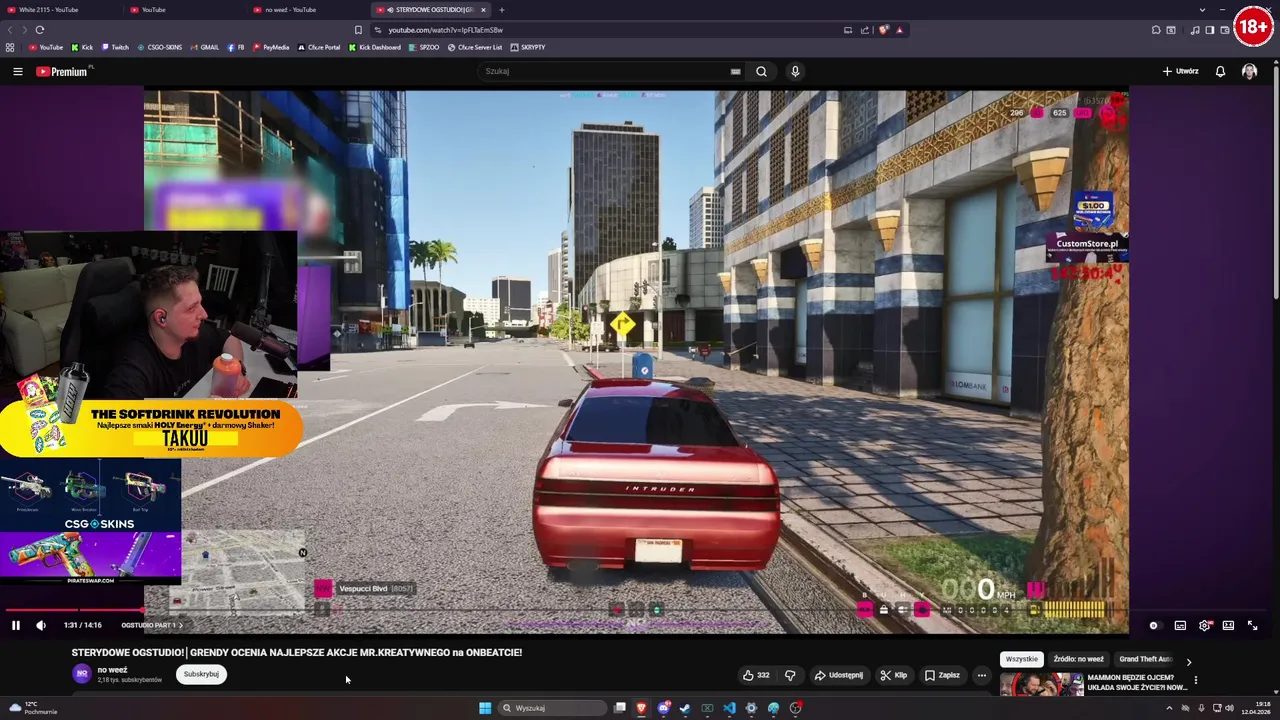Screen dimensions: 1280x720
Task: Toggle subtitles in the player
Action: 1180,625
